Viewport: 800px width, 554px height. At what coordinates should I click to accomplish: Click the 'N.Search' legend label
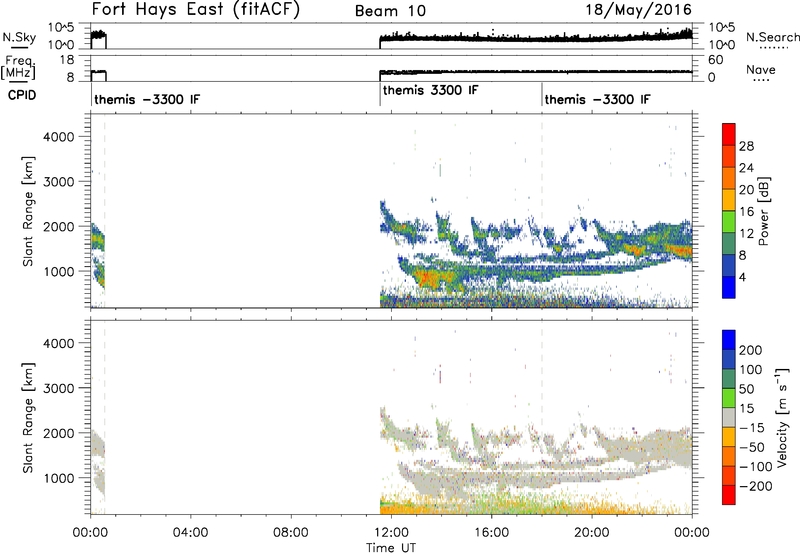(x=773, y=37)
